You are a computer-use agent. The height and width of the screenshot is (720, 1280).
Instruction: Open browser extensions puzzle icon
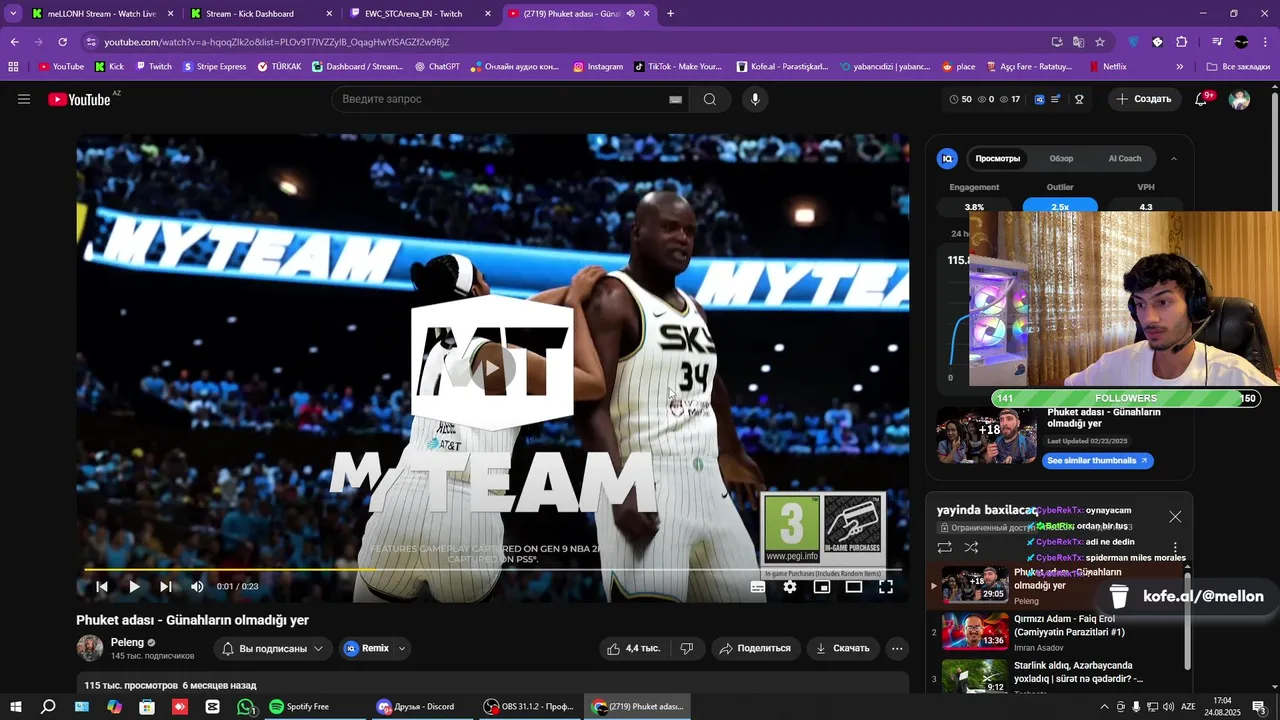(1181, 42)
